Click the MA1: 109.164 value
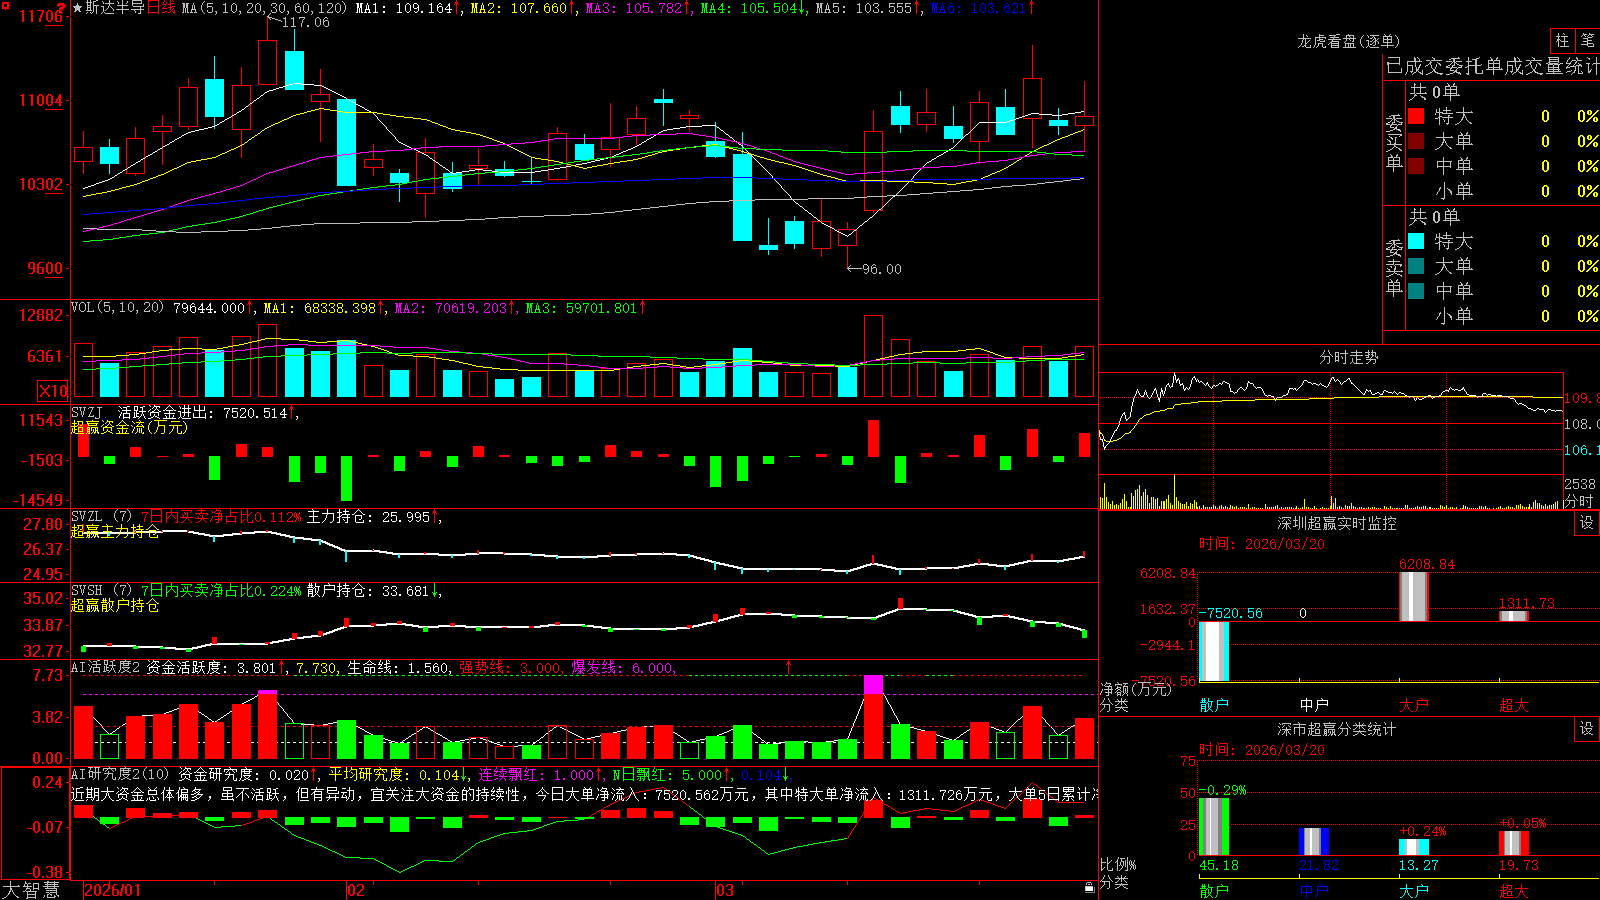1600x900 pixels. click(x=404, y=8)
